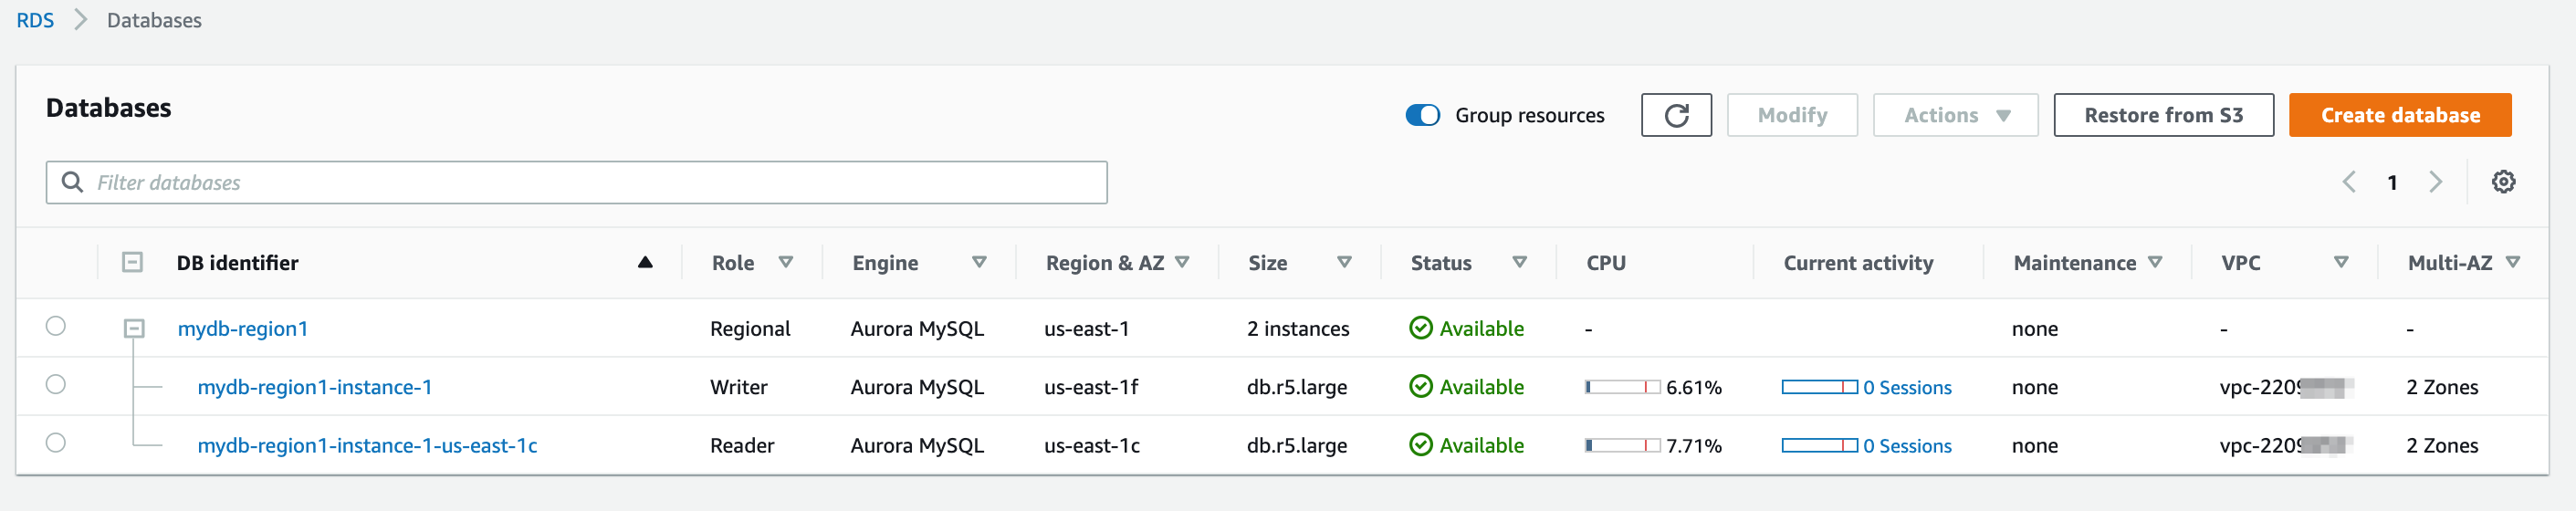Open the Actions dropdown menu
2576x511 pixels.
pyautogui.click(x=1955, y=115)
